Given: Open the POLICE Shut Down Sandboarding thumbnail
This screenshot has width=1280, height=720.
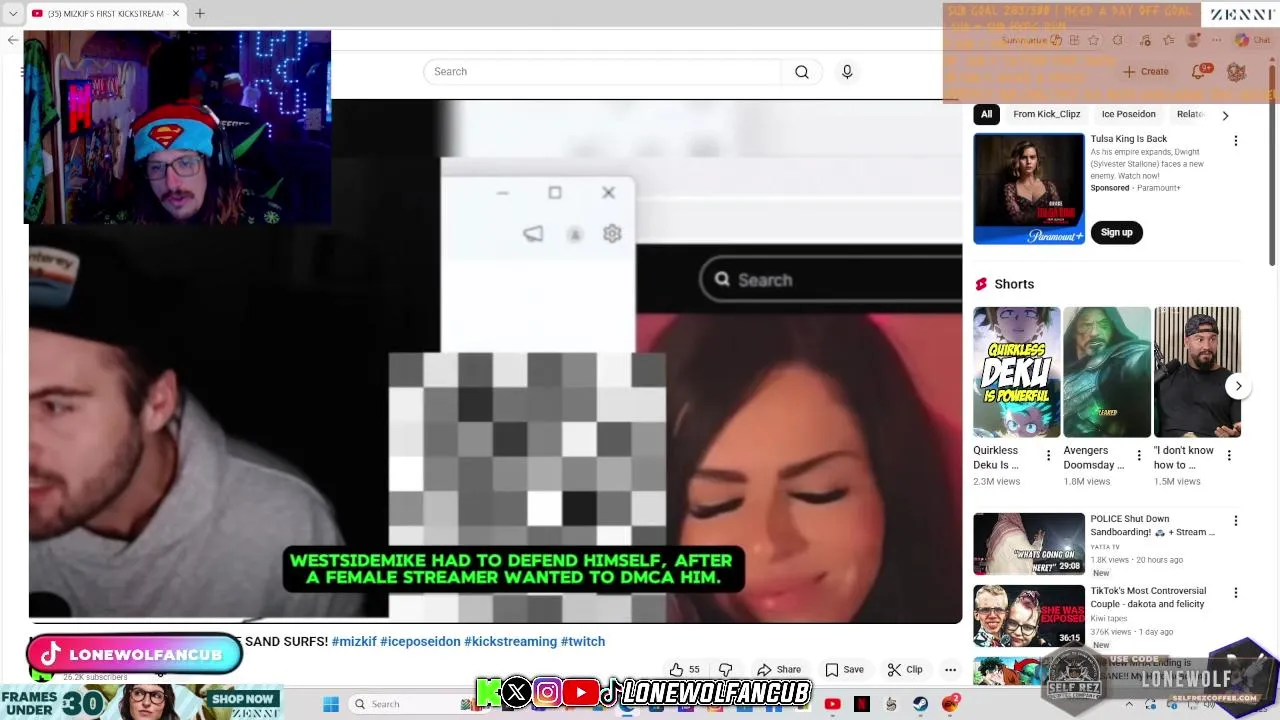Looking at the screenshot, I should (1029, 544).
